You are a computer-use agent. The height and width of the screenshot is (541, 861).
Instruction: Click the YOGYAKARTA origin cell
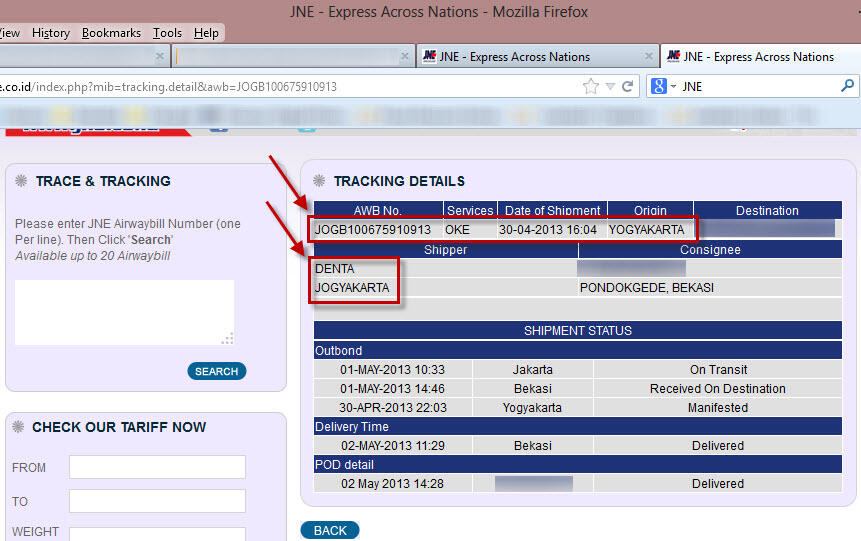(646, 230)
